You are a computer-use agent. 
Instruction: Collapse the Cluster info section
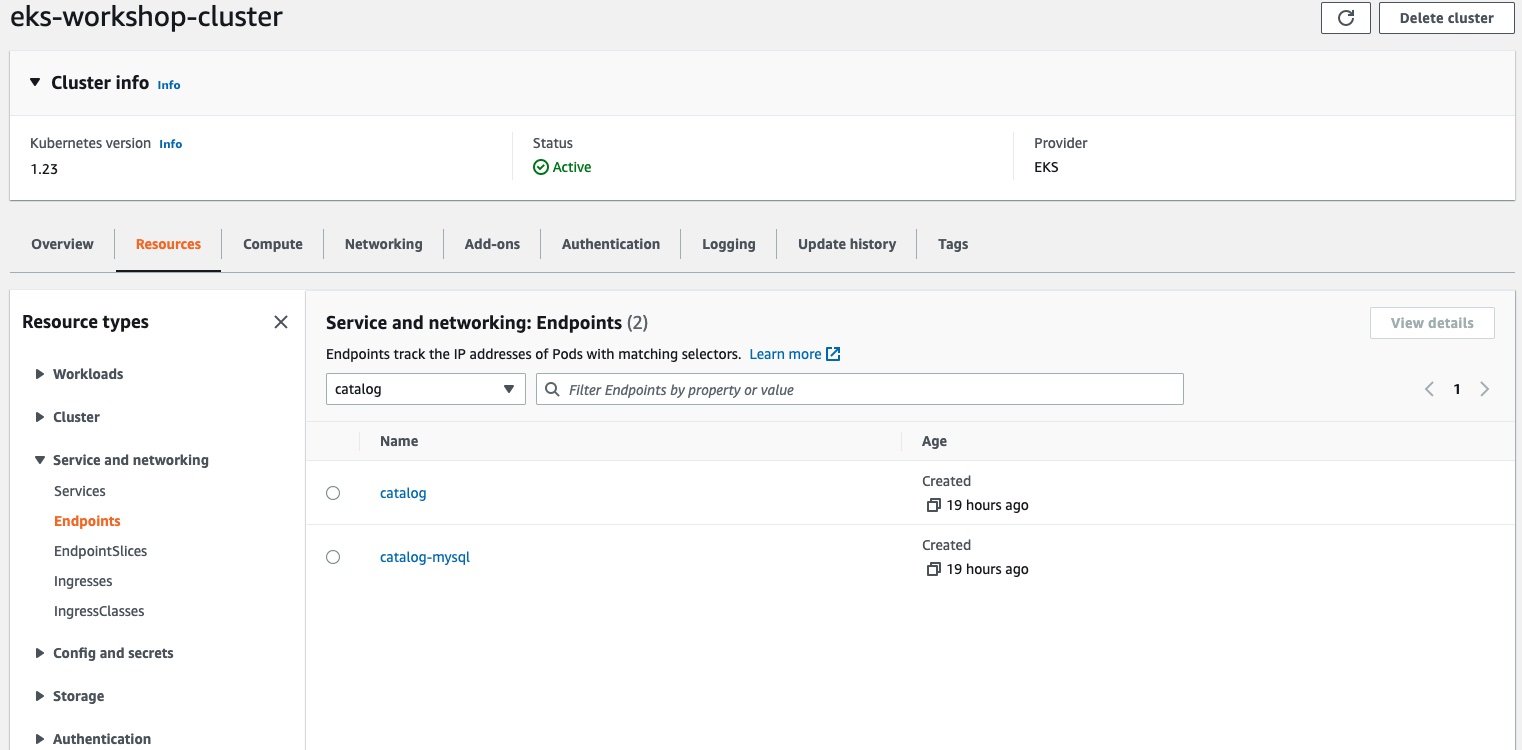[36, 83]
